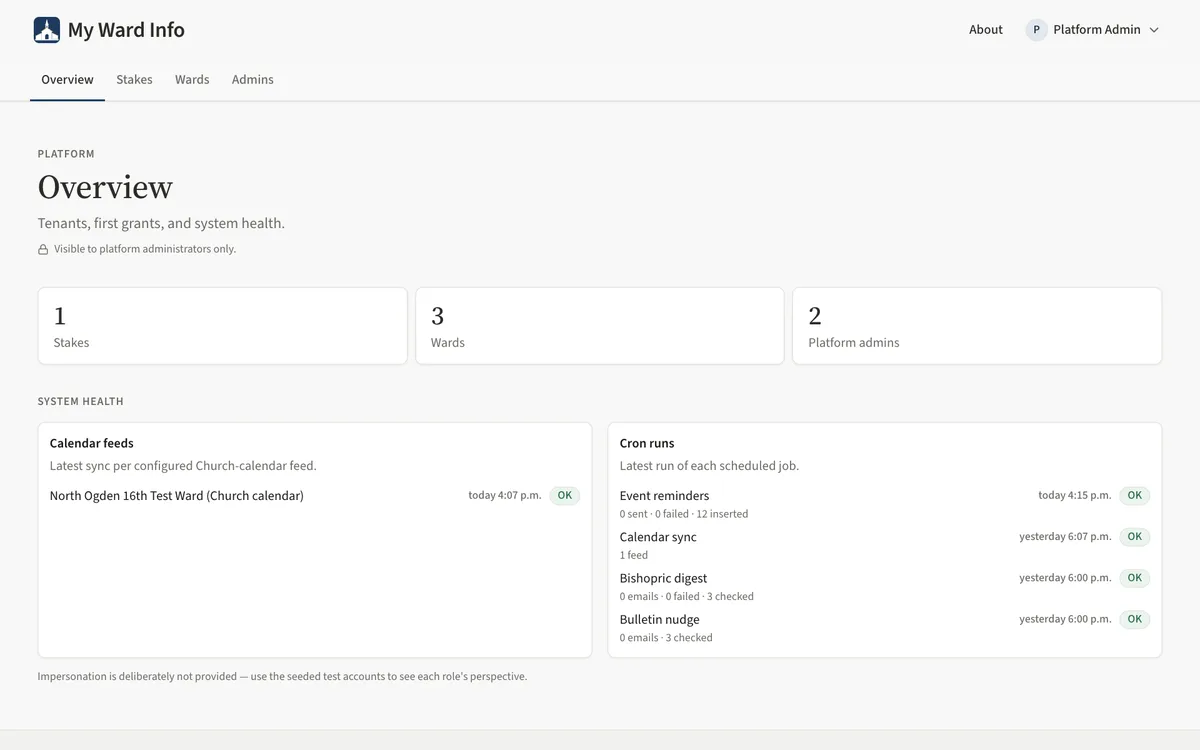The height and width of the screenshot is (750, 1200).
Task: Open the About link in header
Action: pyautogui.click(x=986, y=30)
